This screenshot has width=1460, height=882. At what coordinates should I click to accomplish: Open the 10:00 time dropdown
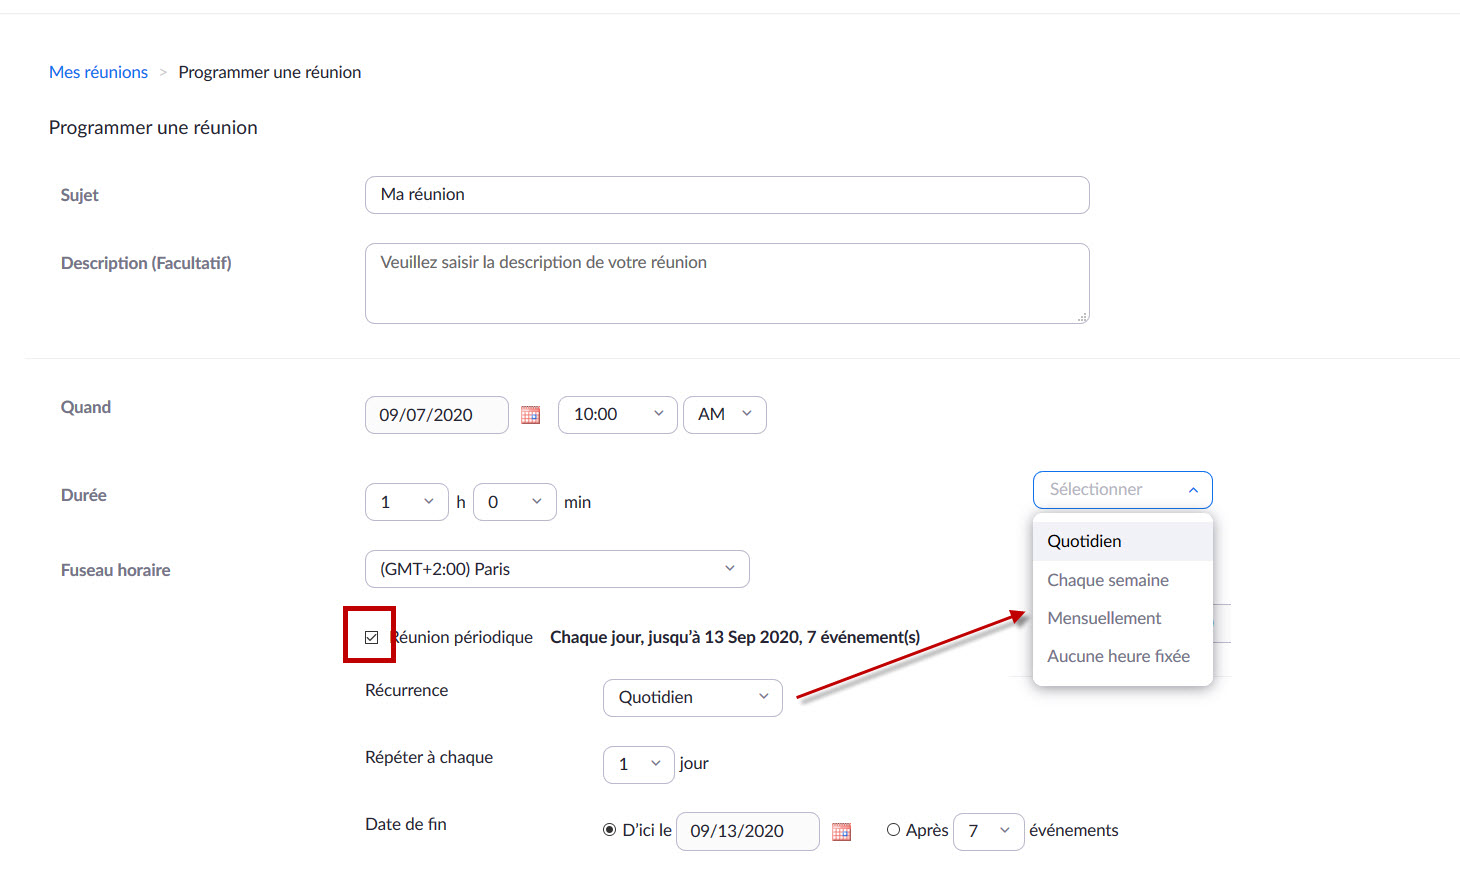click(618, 415)
